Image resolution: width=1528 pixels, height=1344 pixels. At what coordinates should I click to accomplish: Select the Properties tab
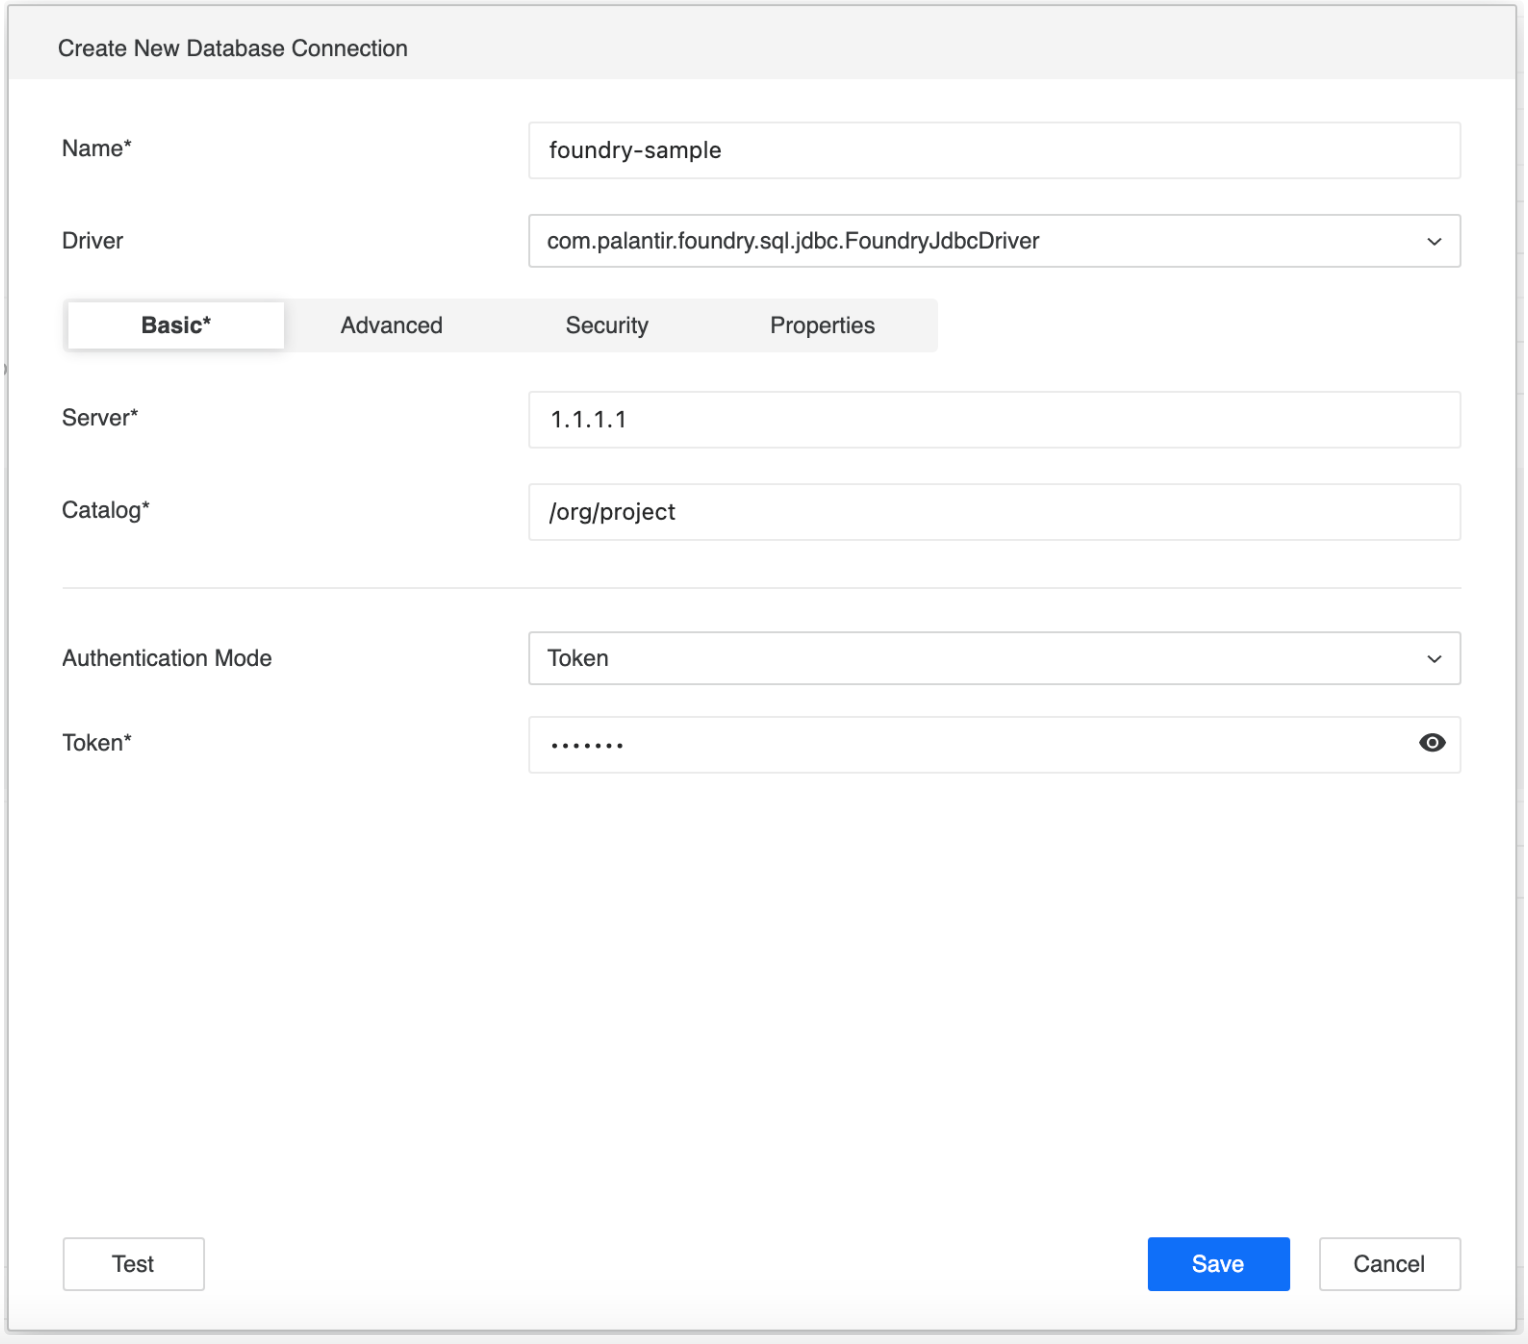pos(821,326)
